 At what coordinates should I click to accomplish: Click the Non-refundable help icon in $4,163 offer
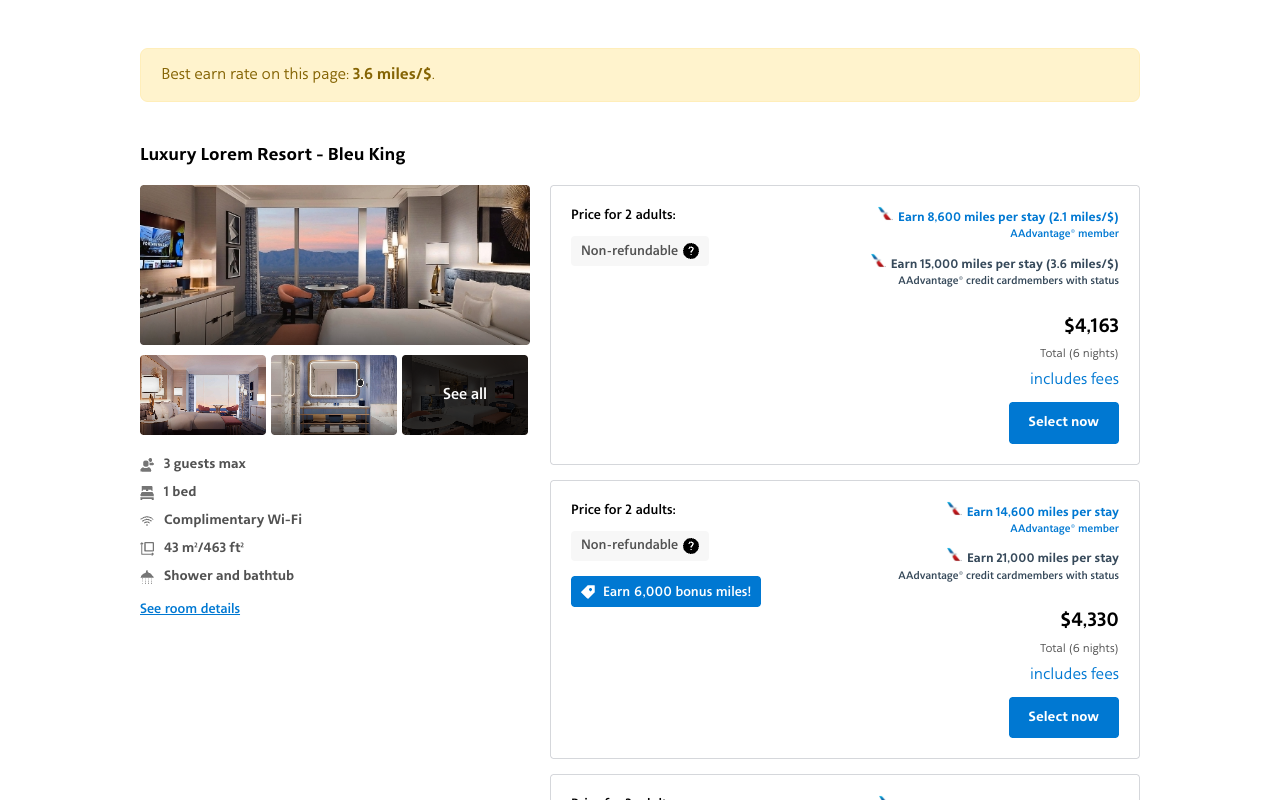click(691, 251)
